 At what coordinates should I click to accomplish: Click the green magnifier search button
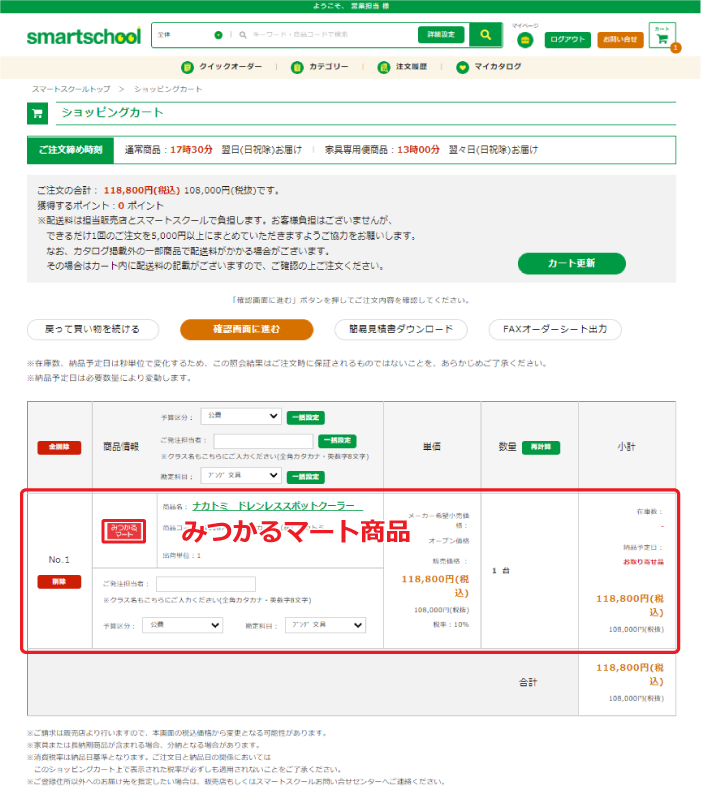point(486,35)
